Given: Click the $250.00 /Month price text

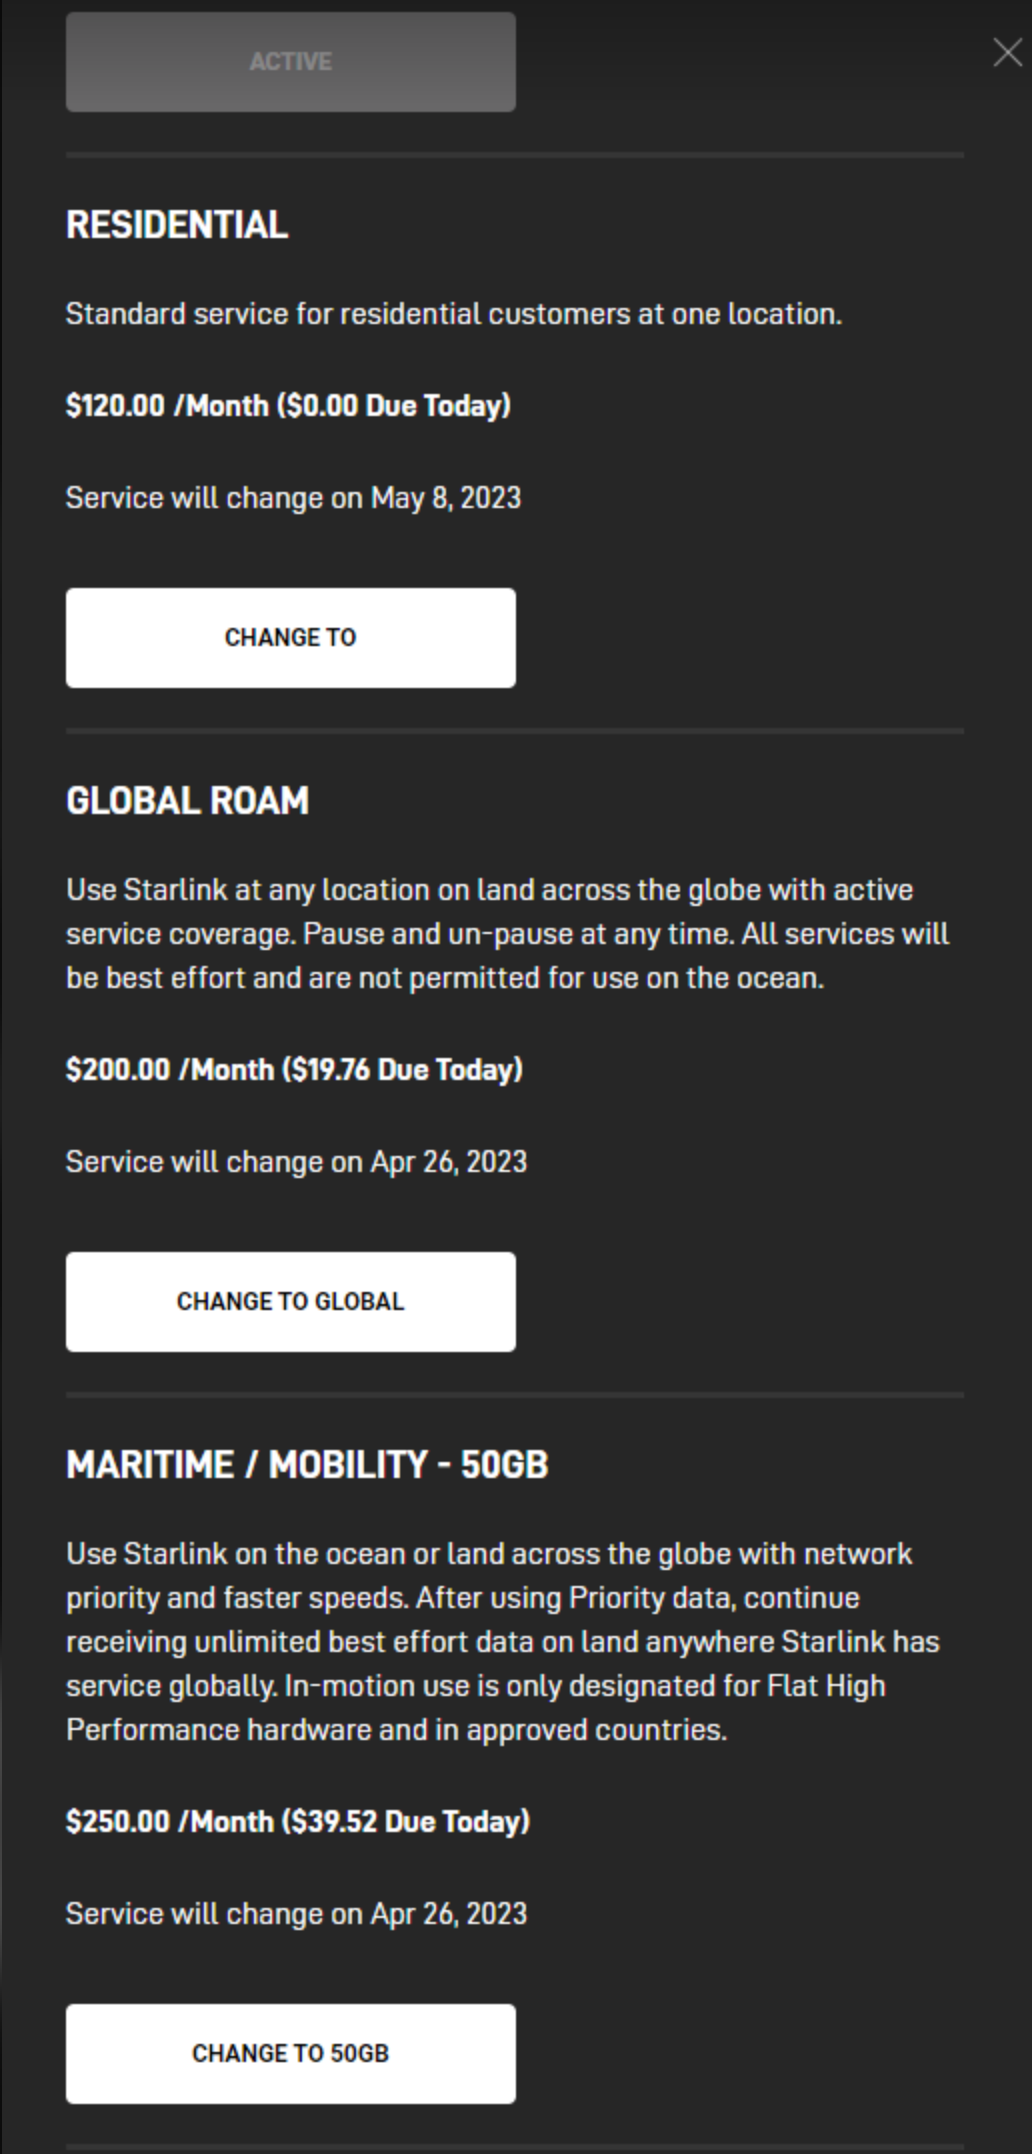Looking at the screenshot, I should pos(169,1822).
